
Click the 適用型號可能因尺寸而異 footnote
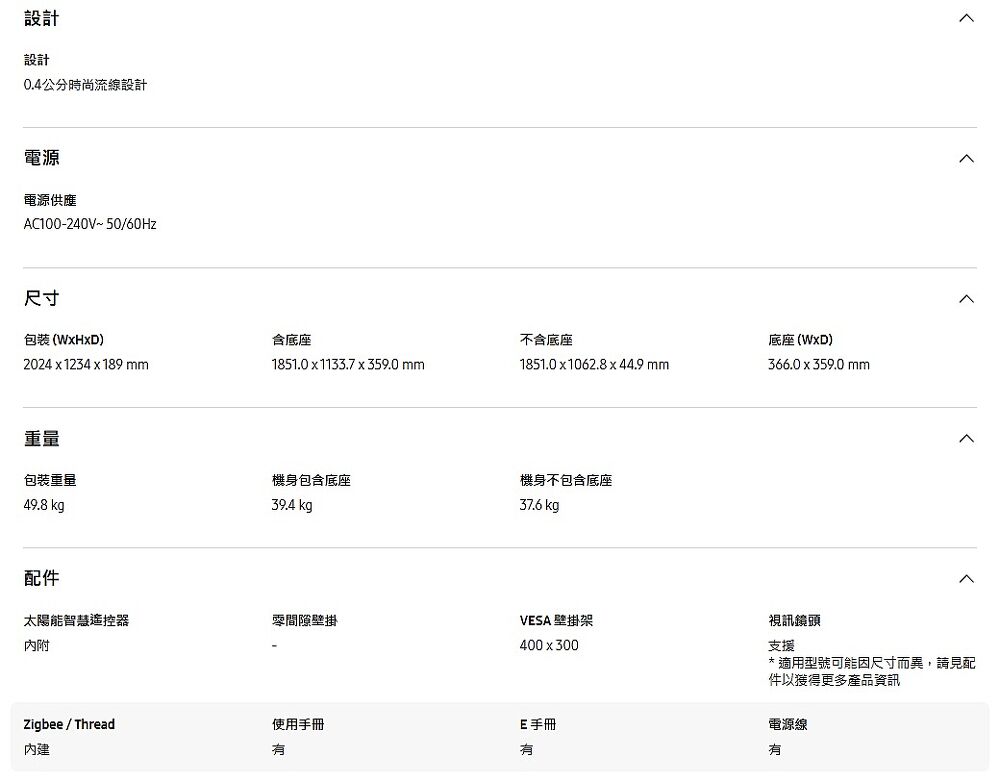click(x=872, y=671)
